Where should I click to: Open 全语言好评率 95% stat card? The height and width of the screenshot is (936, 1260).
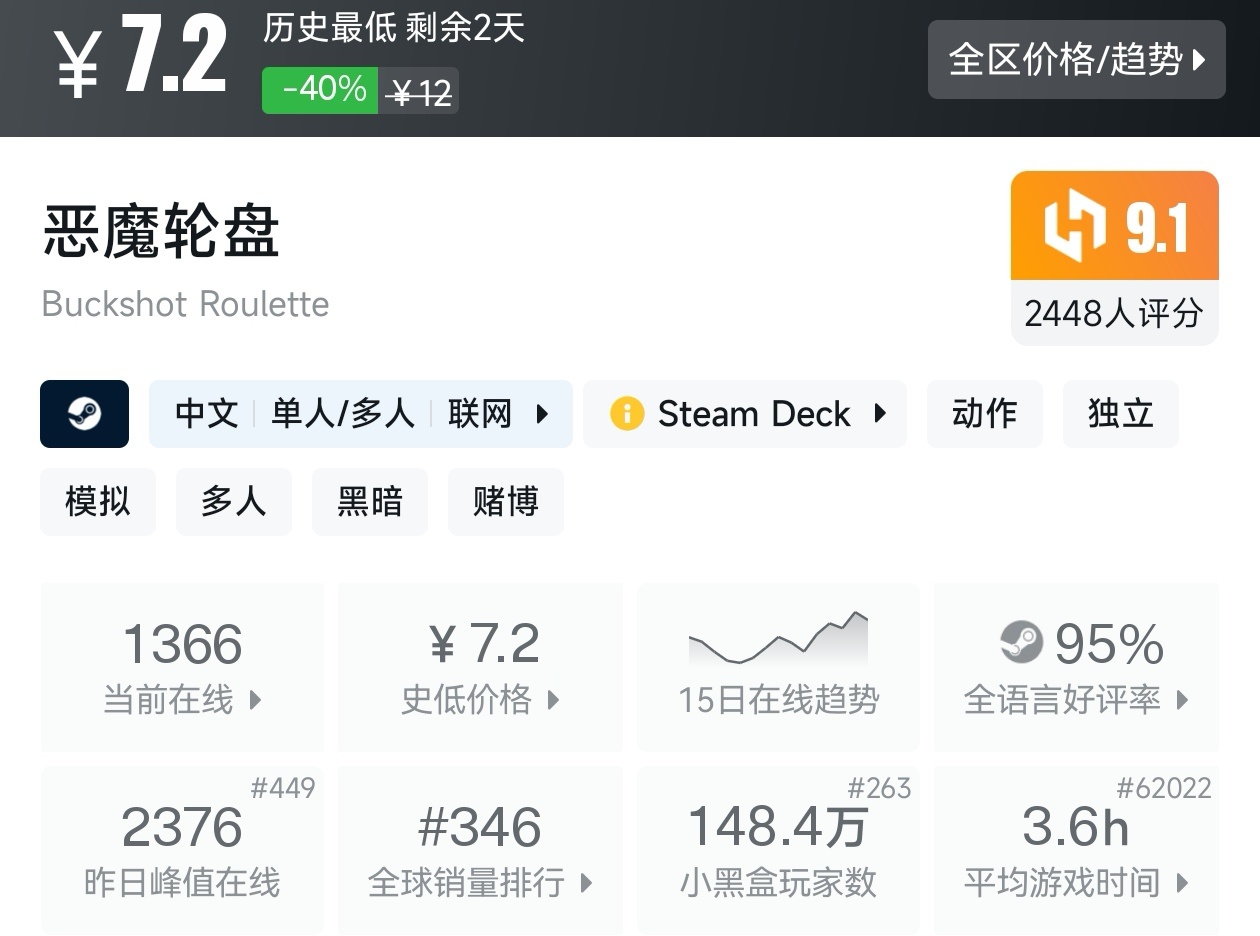pos(1076,667)
